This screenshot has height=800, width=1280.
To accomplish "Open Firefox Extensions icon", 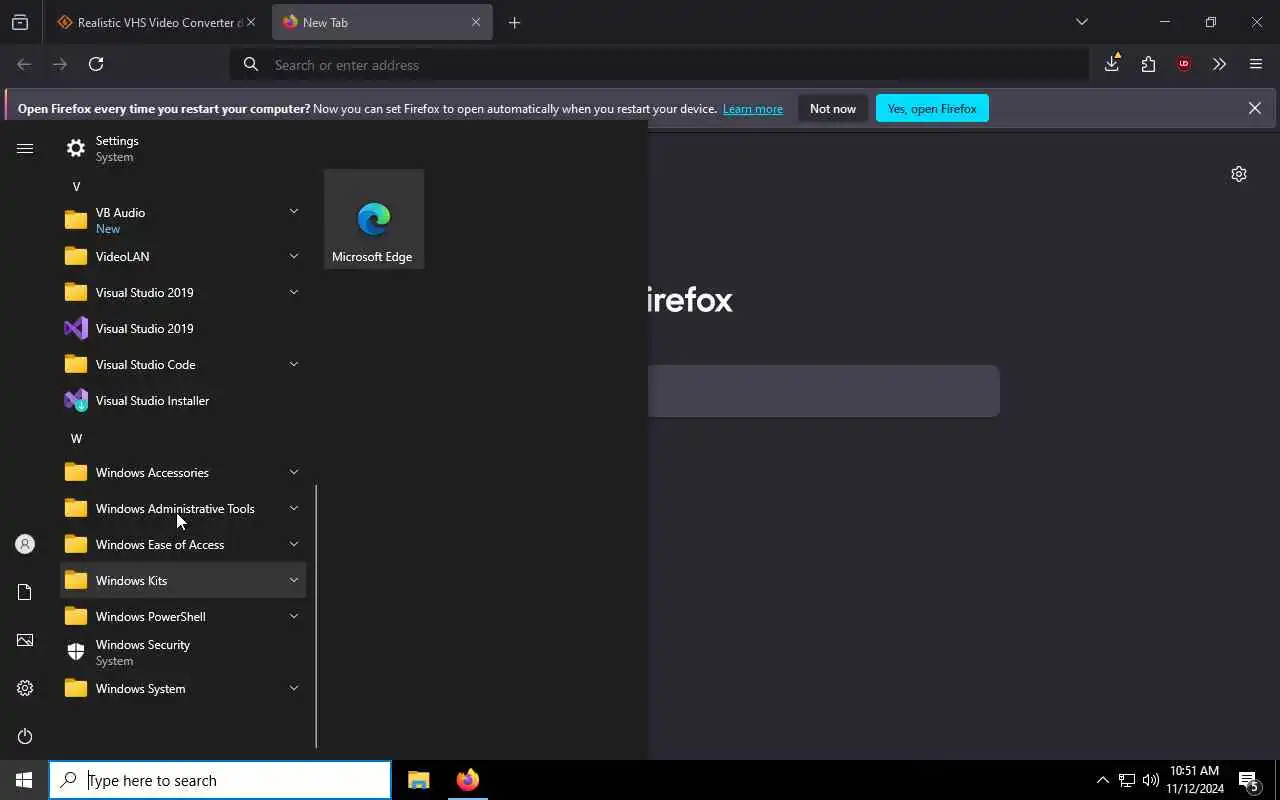I will coord(1148,64).
